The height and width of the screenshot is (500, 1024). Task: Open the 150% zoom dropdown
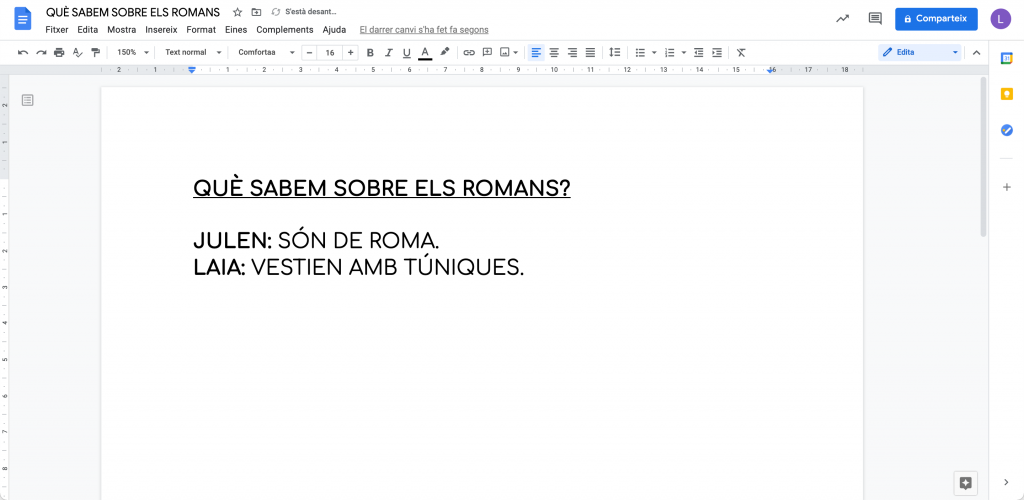point(132,52)
